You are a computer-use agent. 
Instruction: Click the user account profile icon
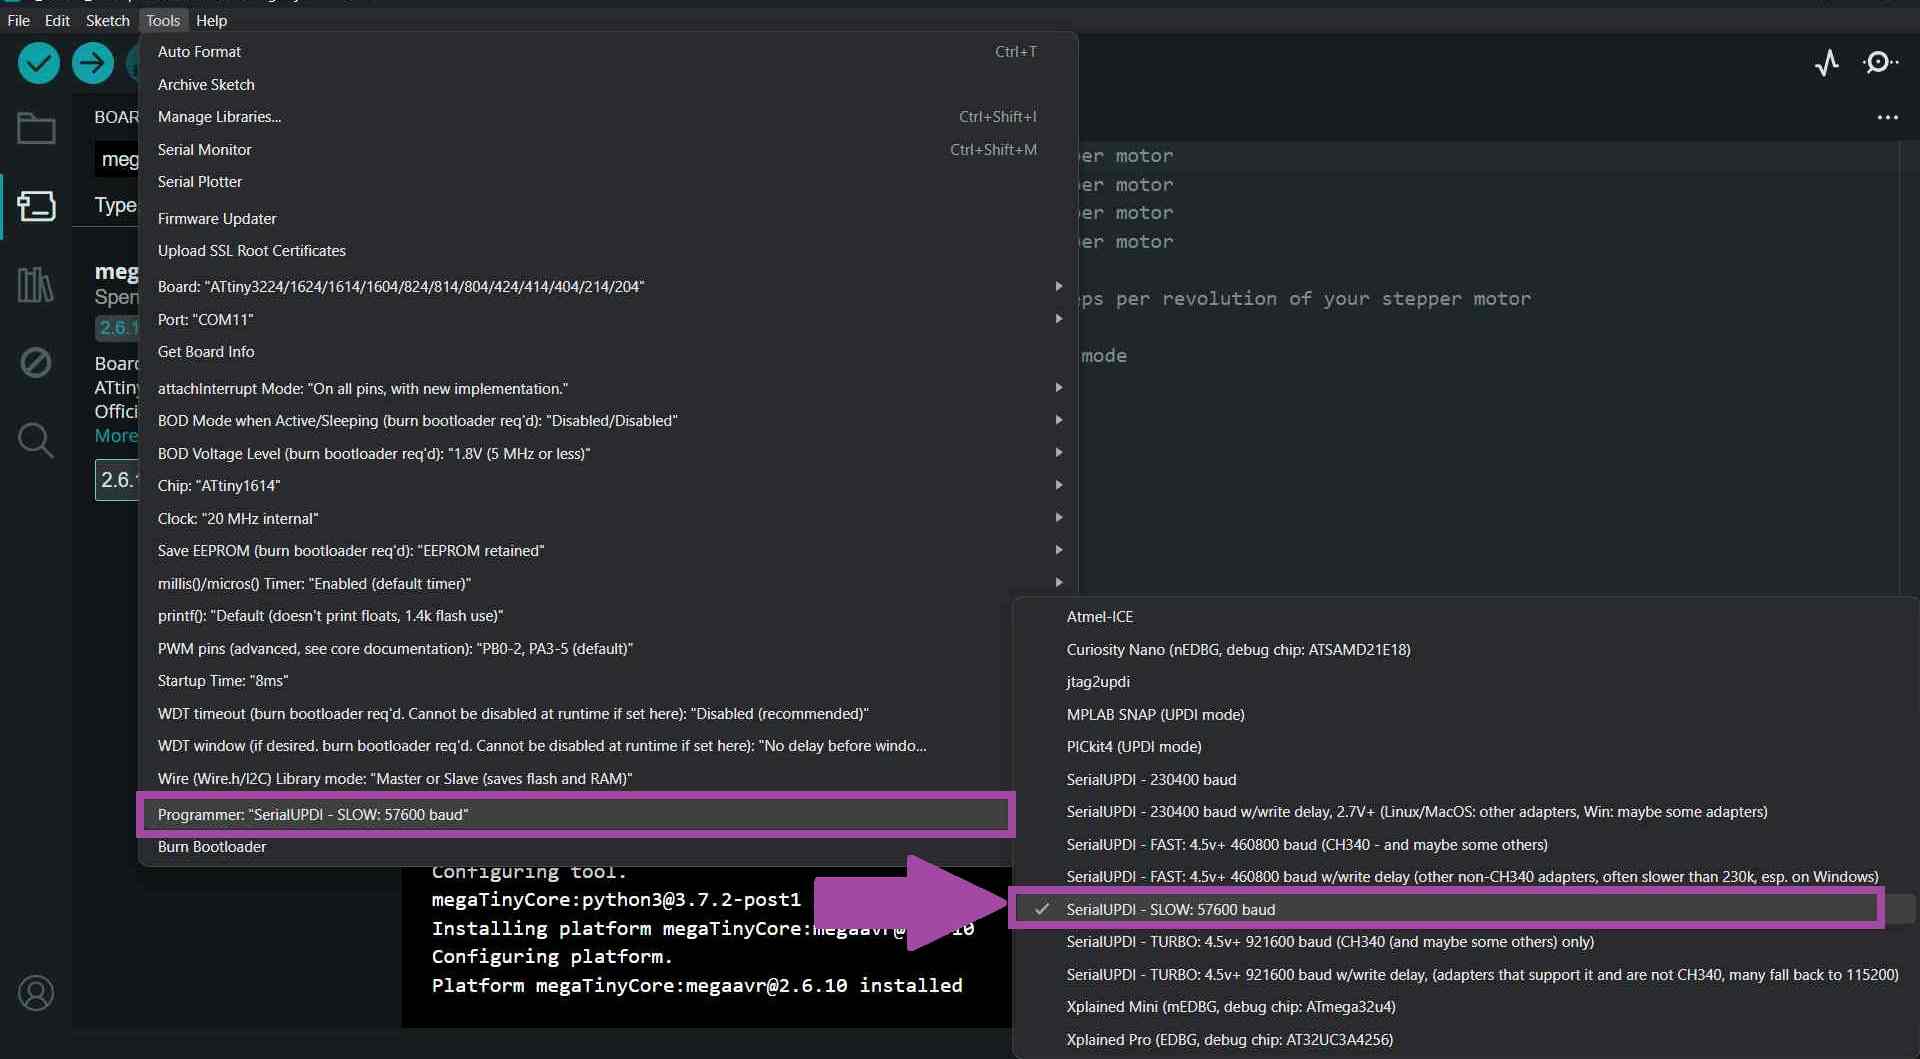(x=36, y=993)
